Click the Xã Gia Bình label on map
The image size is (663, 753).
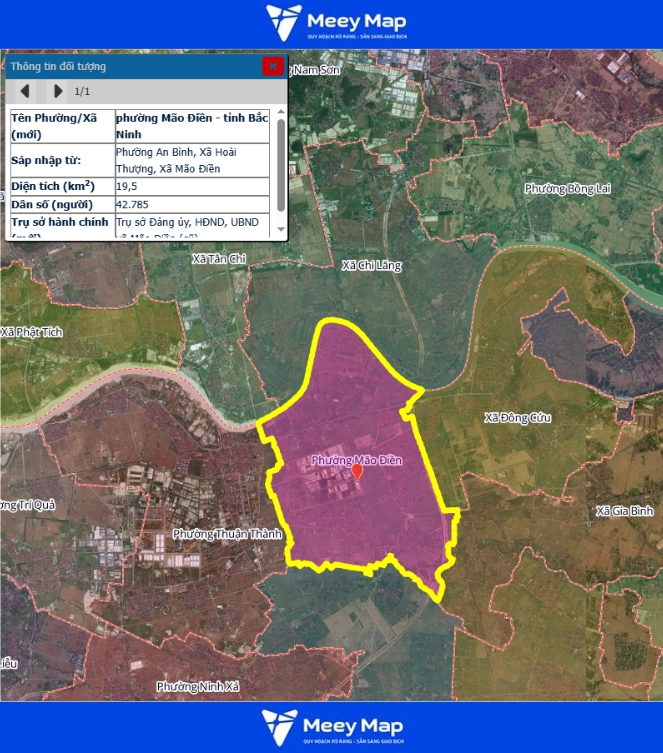coord(624,511)
